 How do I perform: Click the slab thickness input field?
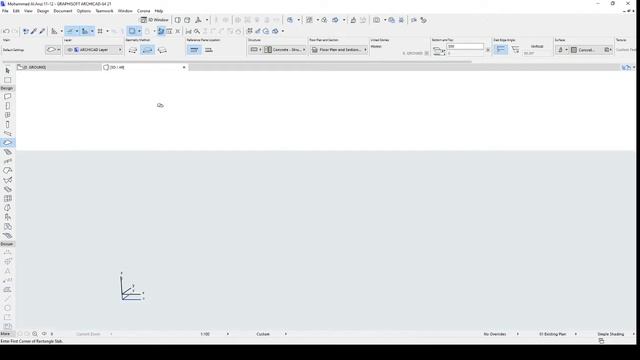click(x=465, y=47)
